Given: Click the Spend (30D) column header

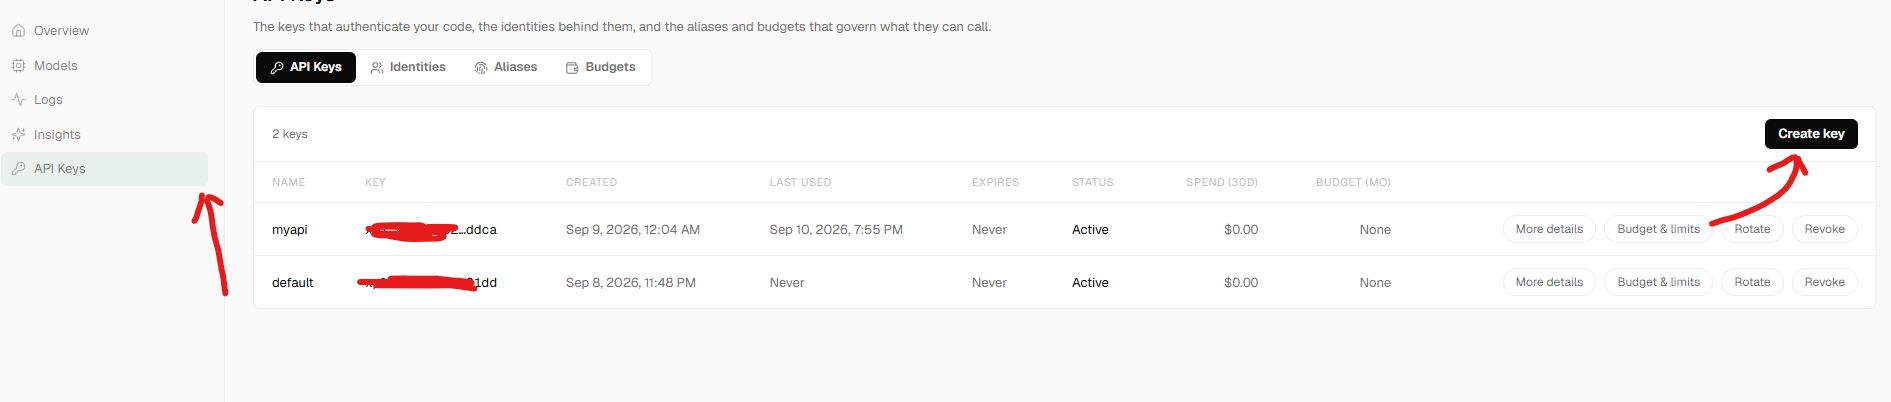Looking at the screenshot, I should [1221, 182].
